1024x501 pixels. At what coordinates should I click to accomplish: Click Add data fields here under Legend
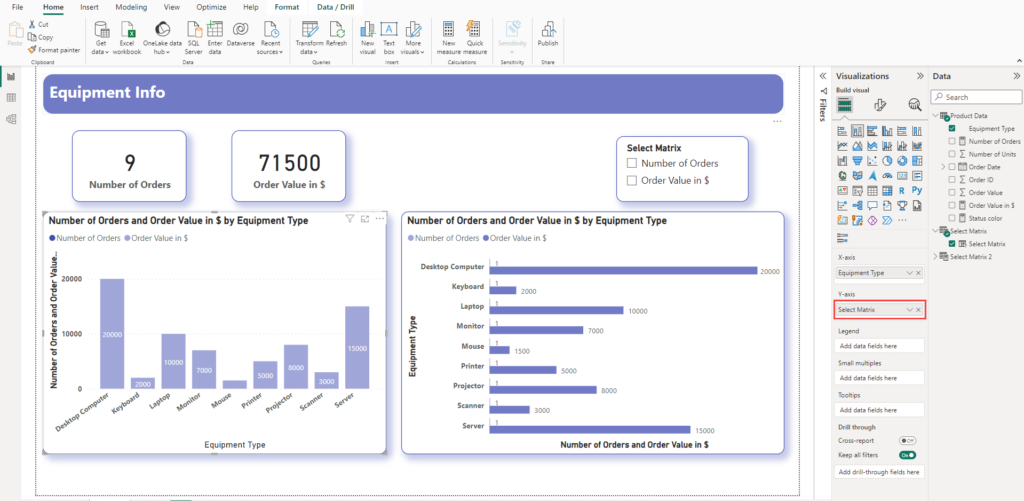pos(879,346)
